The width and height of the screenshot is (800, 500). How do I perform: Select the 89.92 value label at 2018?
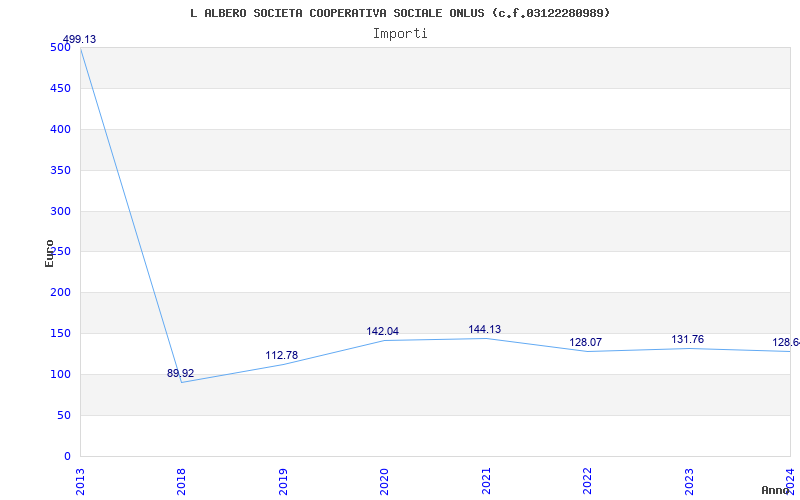[180, 374]
